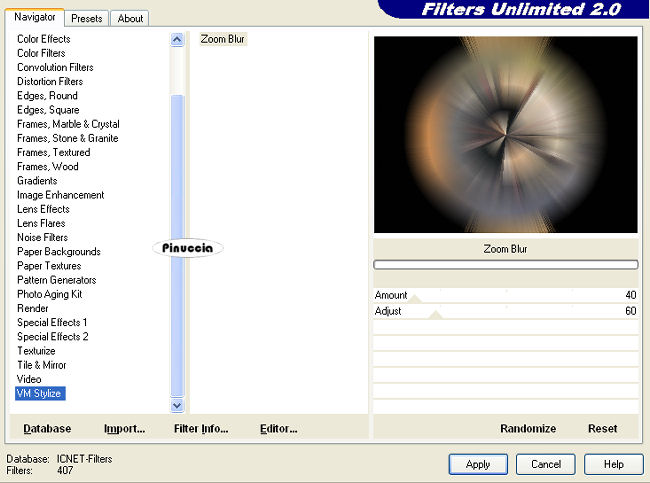
Task: Randomize the filter settings
Action: pyautogui.click(x=528, y=428)
